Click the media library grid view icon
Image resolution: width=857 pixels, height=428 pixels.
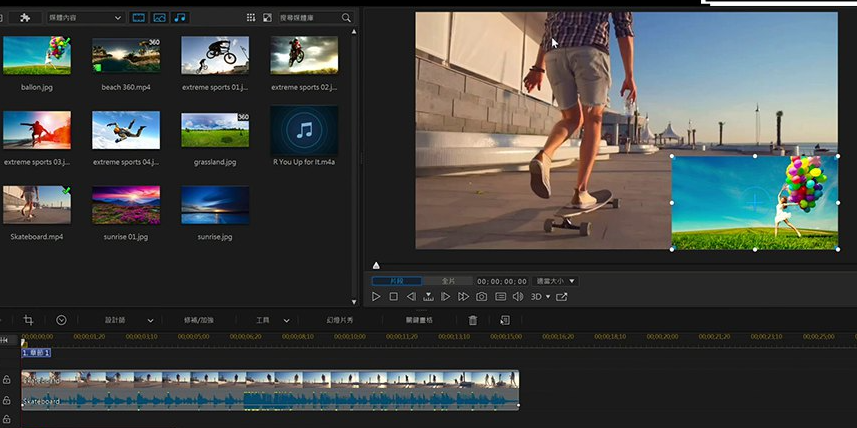coord(250,18)
